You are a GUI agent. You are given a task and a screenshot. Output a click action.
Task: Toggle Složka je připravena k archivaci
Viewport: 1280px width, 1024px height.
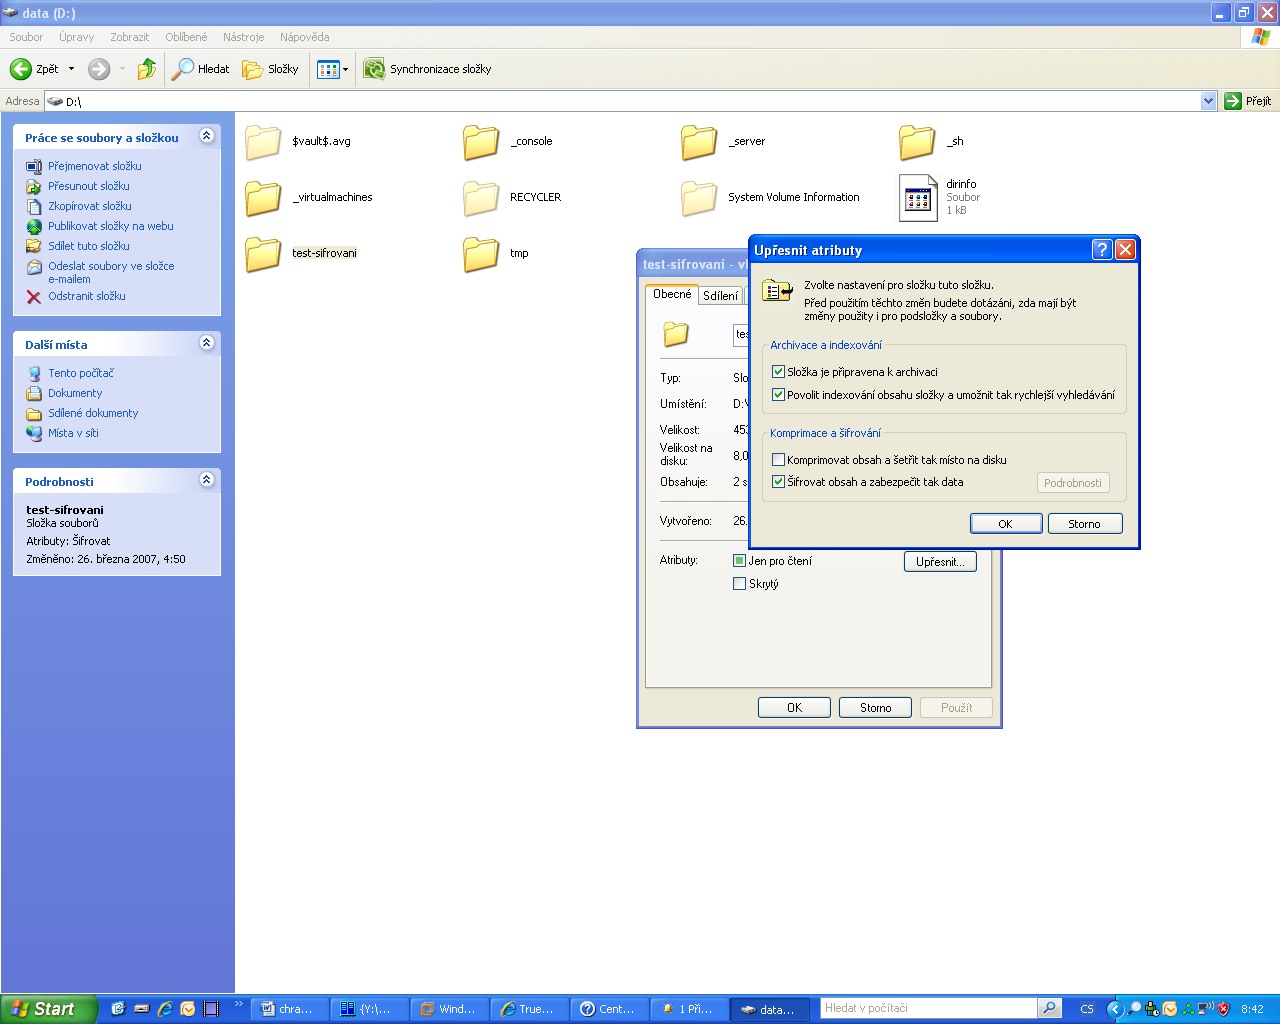[778, 372]
